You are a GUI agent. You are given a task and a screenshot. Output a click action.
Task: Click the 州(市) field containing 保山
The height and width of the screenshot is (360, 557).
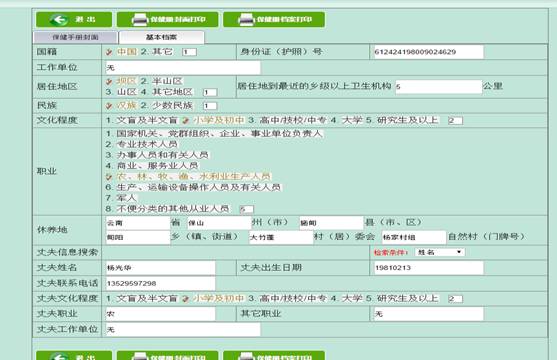(x=219, y=223)
